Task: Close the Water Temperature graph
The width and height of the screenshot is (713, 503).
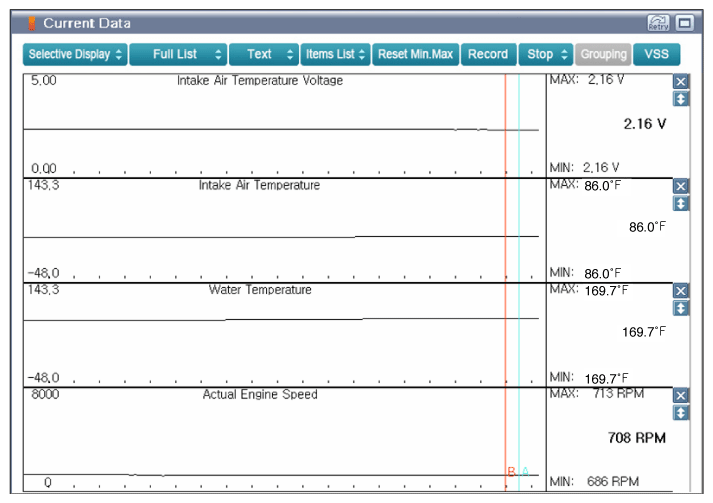Action: (681, 291)
